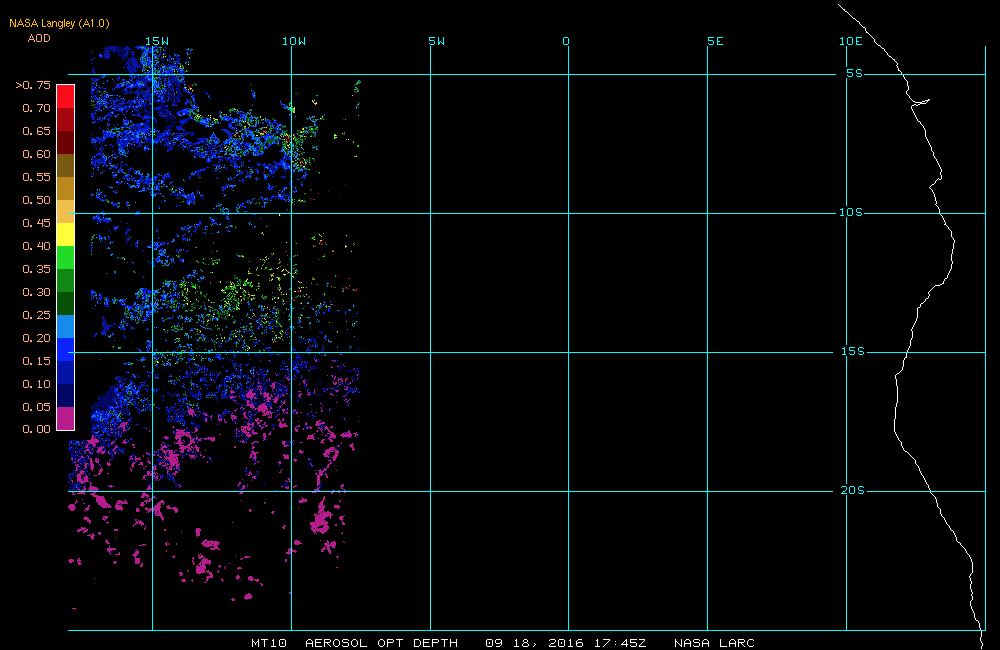Click the '09 18, 2016' date text
1000x650 pixels.
click(534, 643)
